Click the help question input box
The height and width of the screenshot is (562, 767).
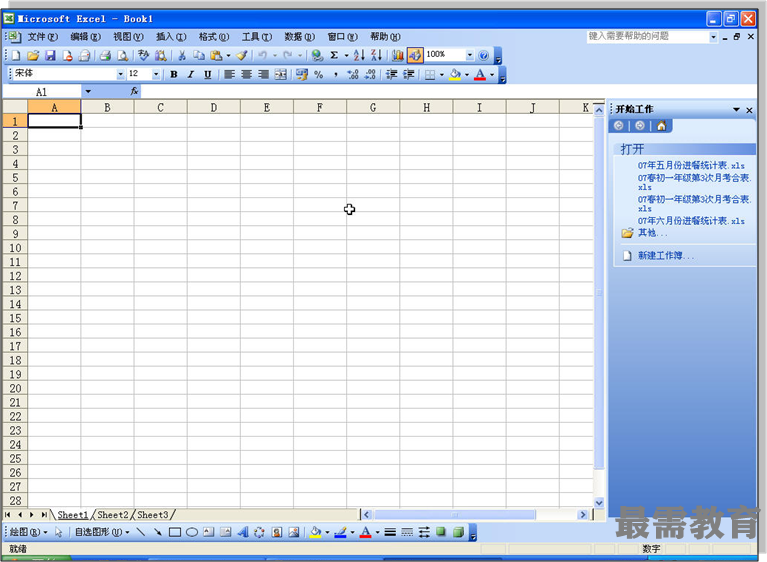click(648, 36)
